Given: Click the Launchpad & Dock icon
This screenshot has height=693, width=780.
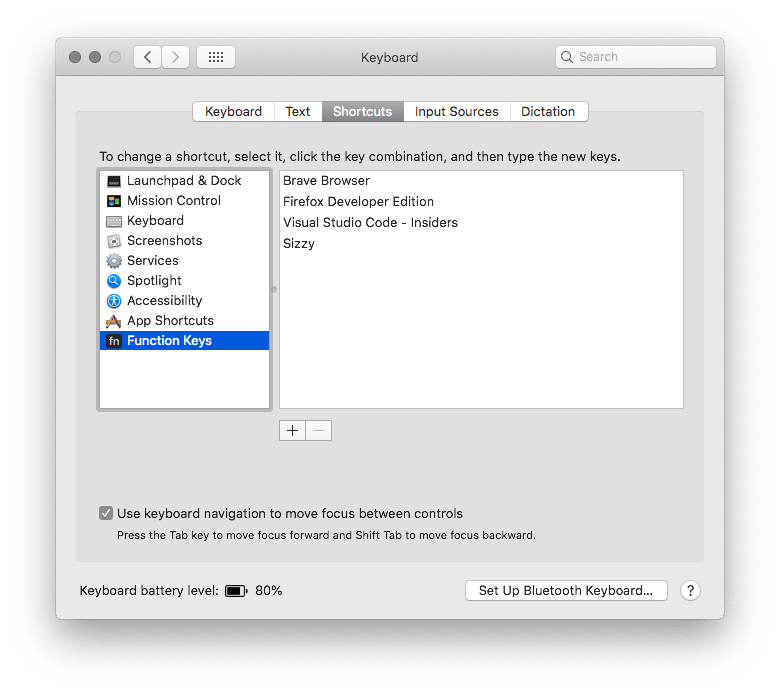Looking at the screenshot, I should 114,181.
